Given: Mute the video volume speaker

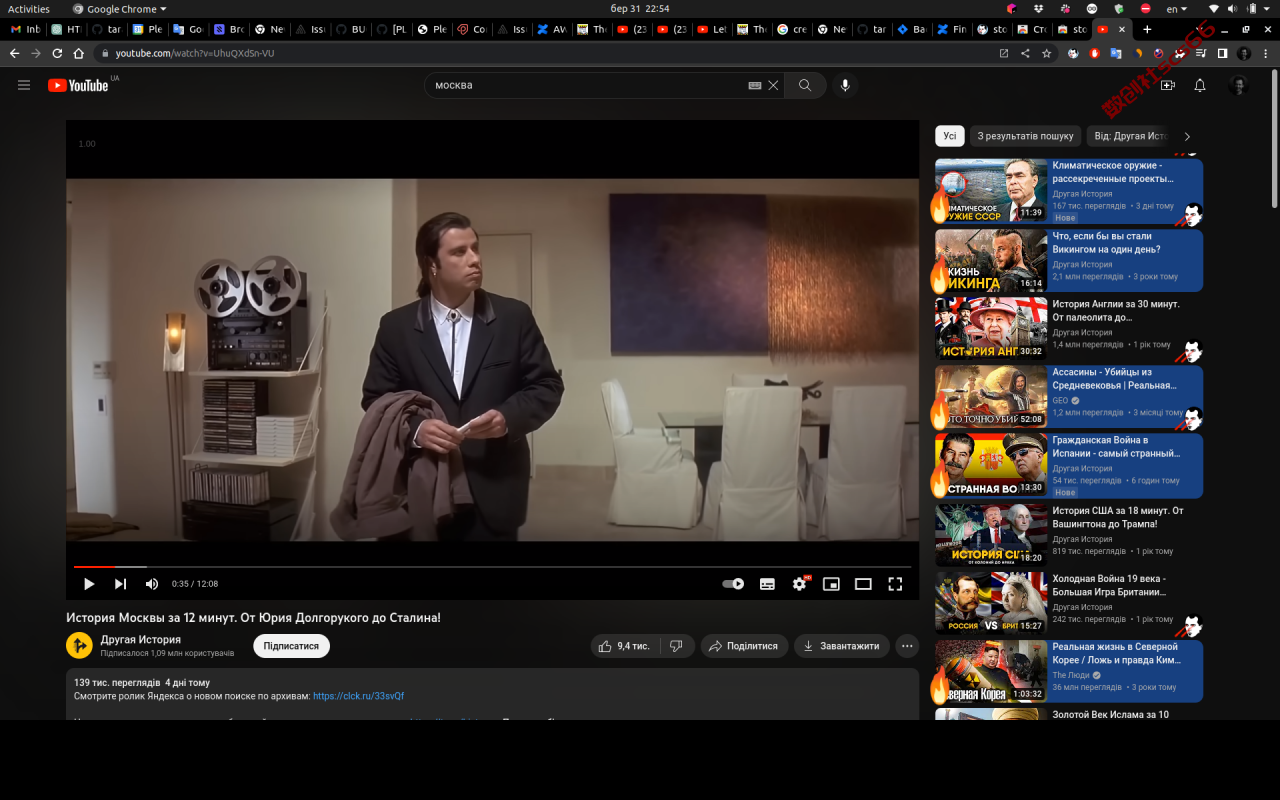Looking at the screenshot, I should pyautogui.click(x=152, y=584).
